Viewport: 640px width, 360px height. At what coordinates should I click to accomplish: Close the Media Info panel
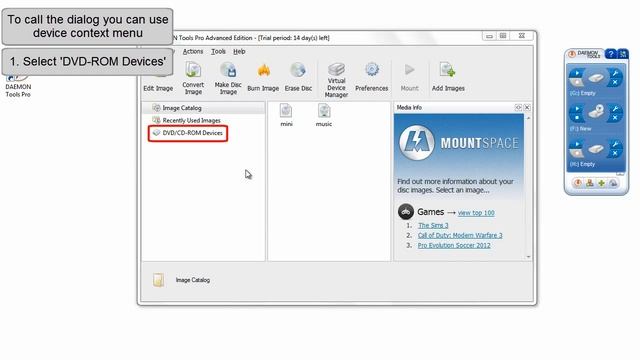(x=527, y=107)
